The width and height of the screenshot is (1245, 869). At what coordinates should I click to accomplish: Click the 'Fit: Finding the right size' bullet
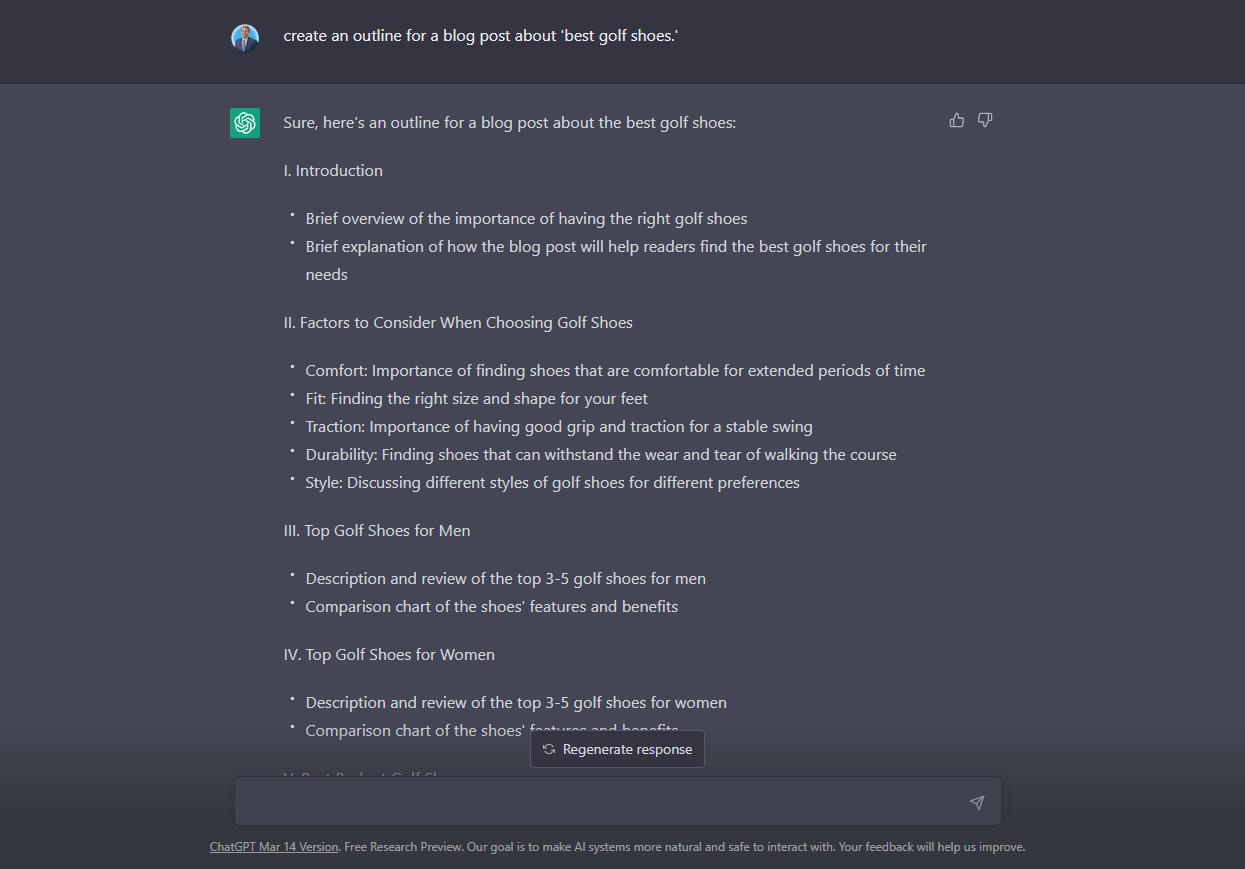[476, 399]
